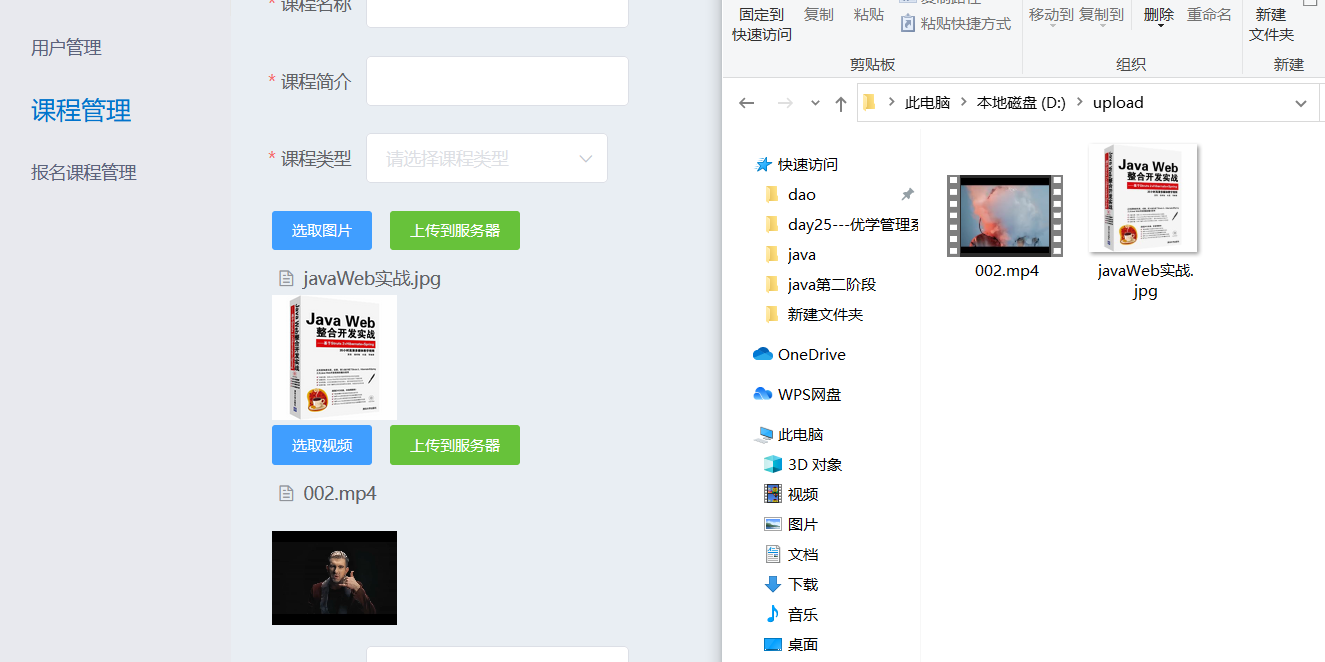Click the 课程简介 input field

pos(497,81)
